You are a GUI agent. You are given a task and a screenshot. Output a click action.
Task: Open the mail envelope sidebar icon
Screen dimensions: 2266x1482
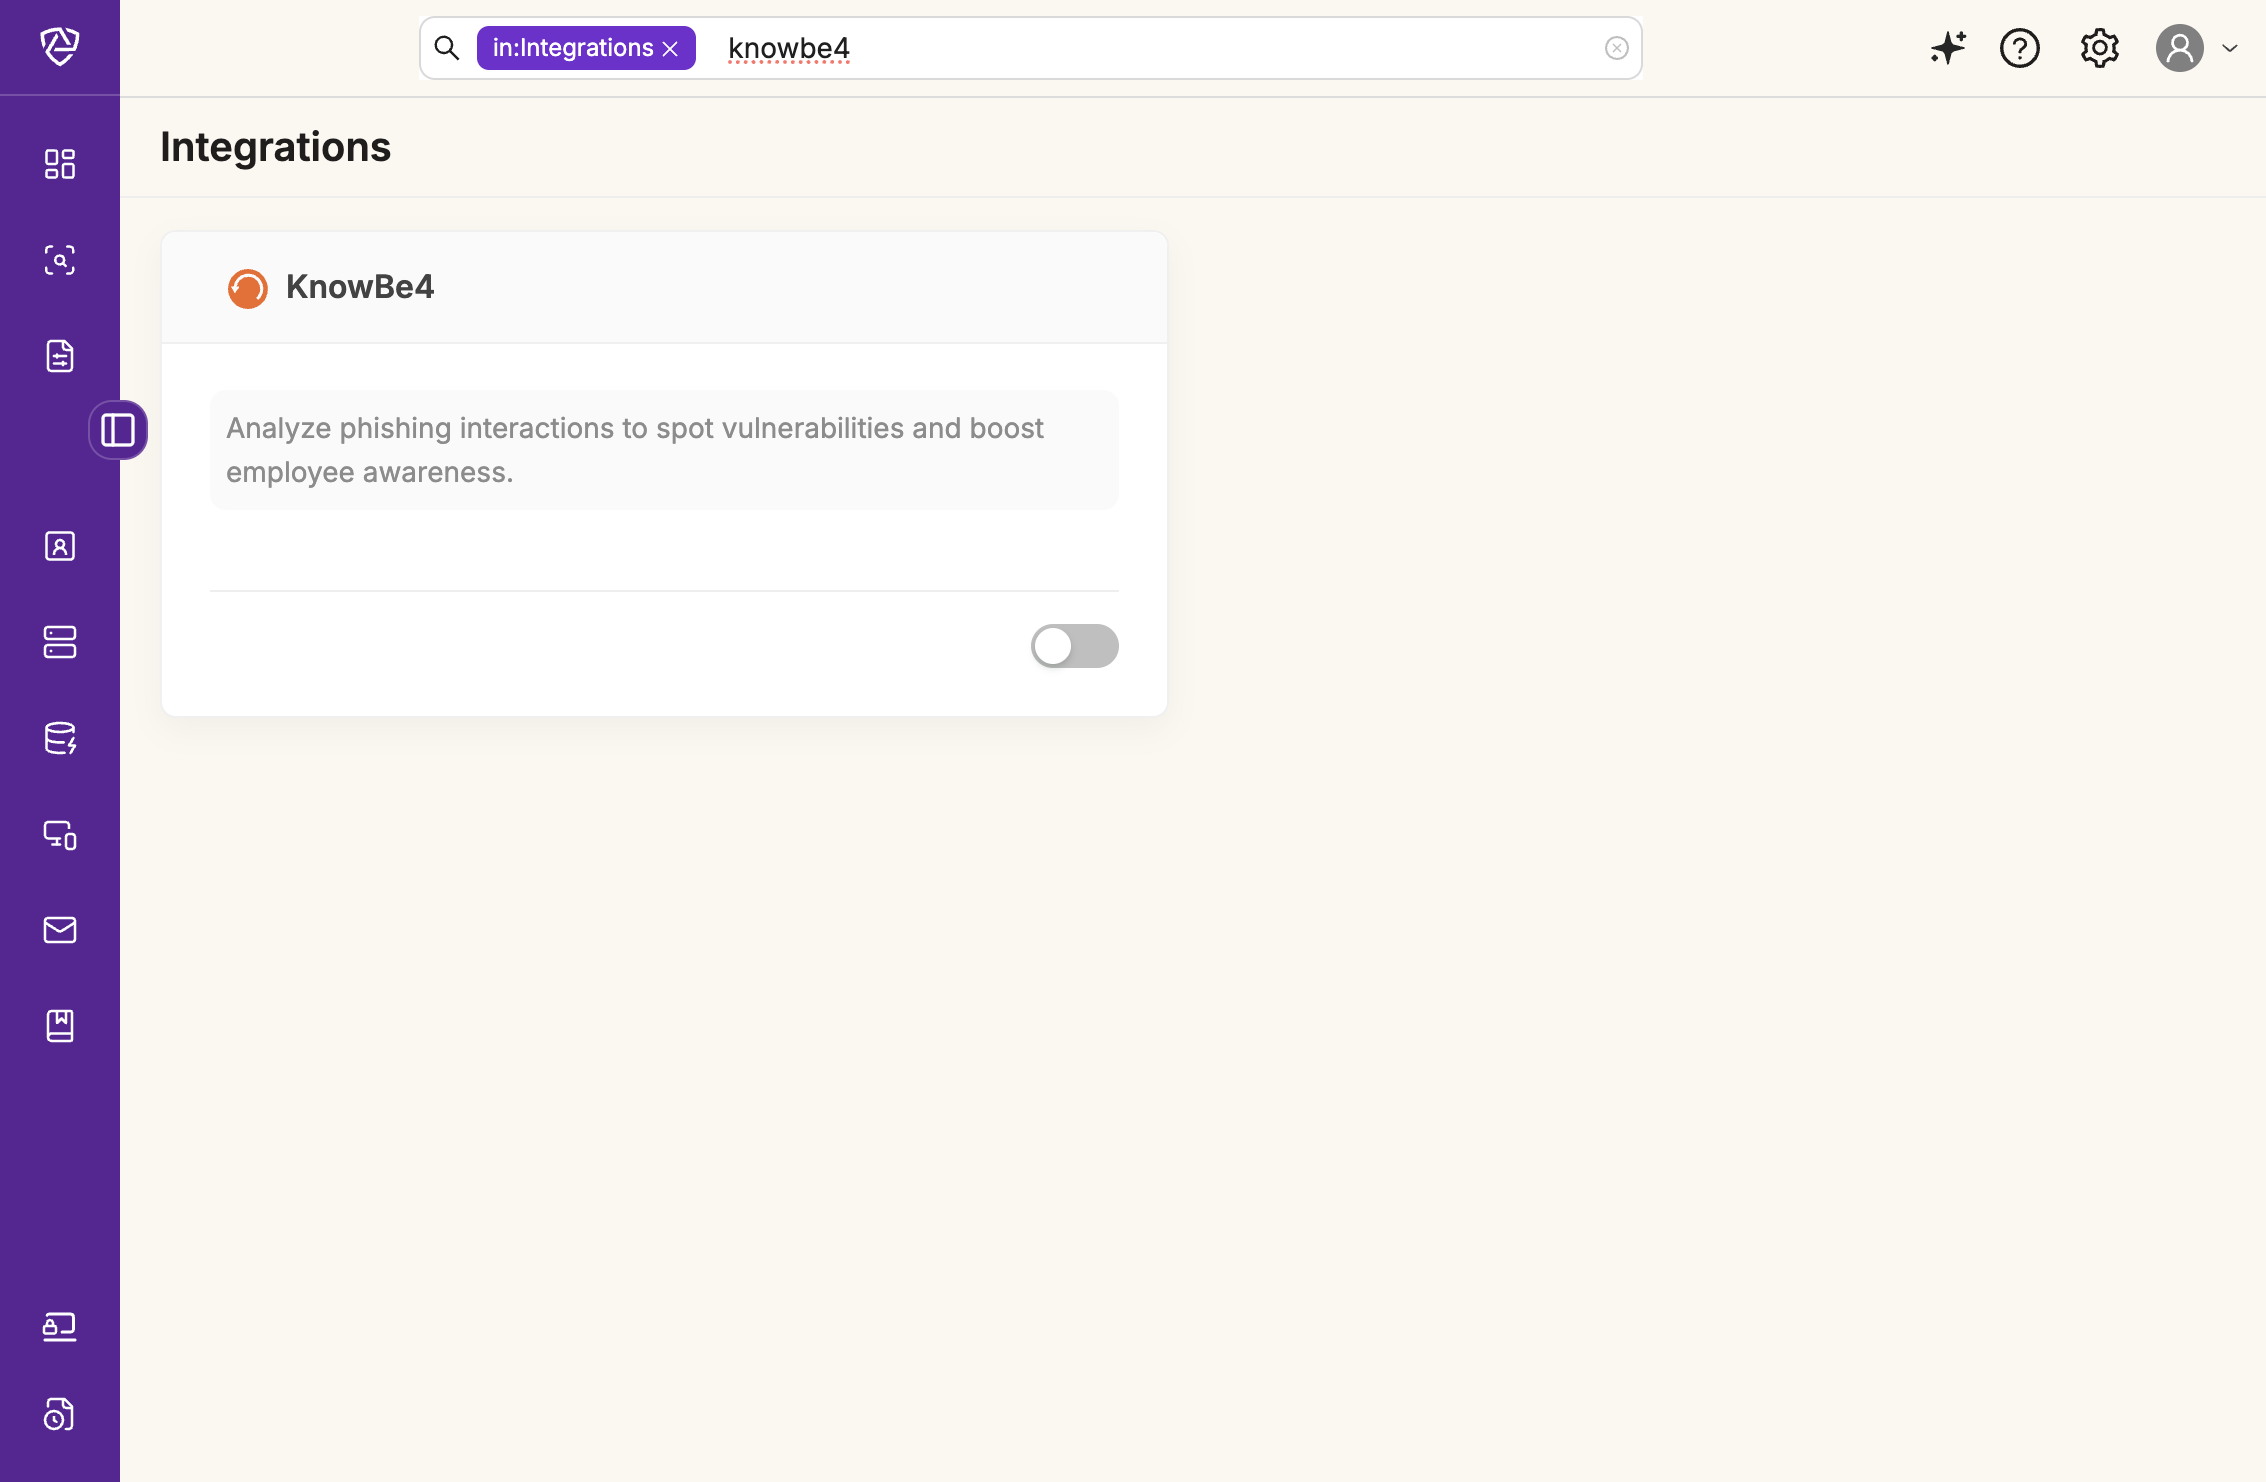click(60, 930)
